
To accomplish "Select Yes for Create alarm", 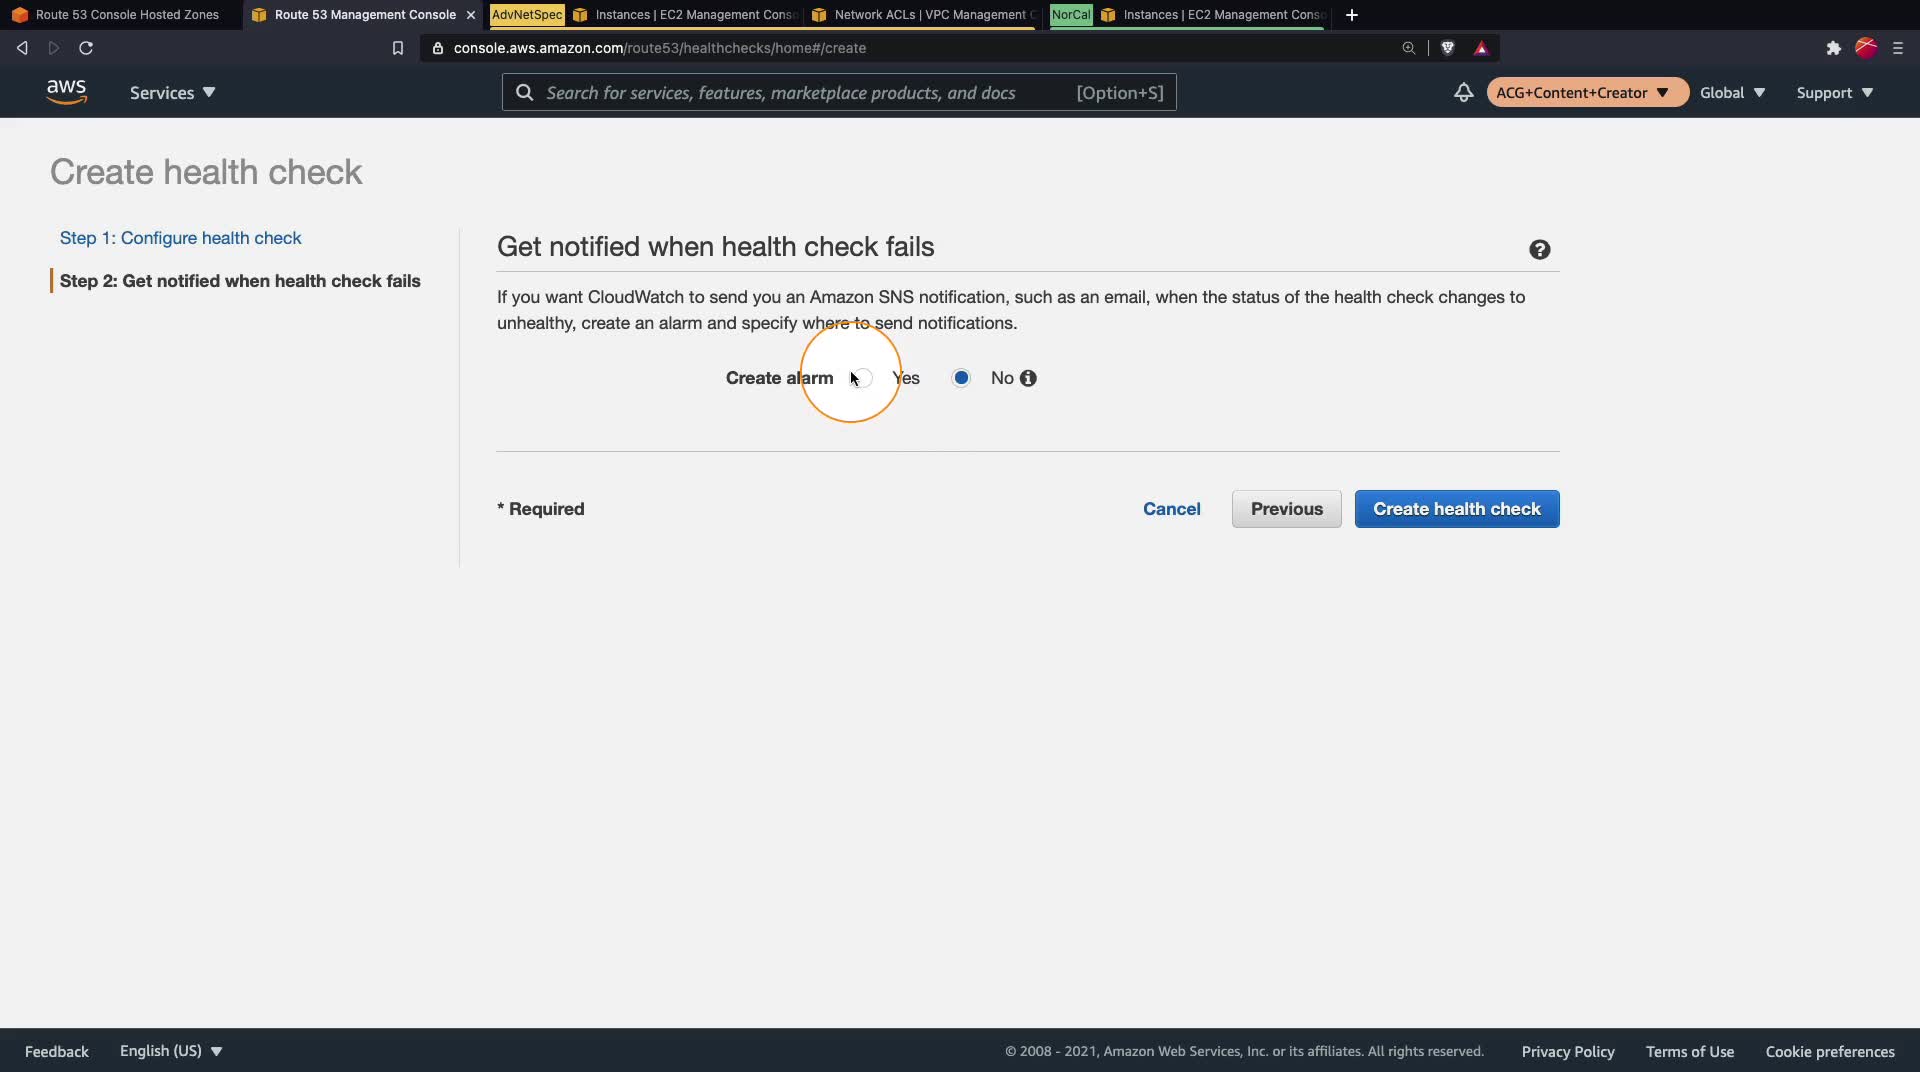I will tap(864, 378).
